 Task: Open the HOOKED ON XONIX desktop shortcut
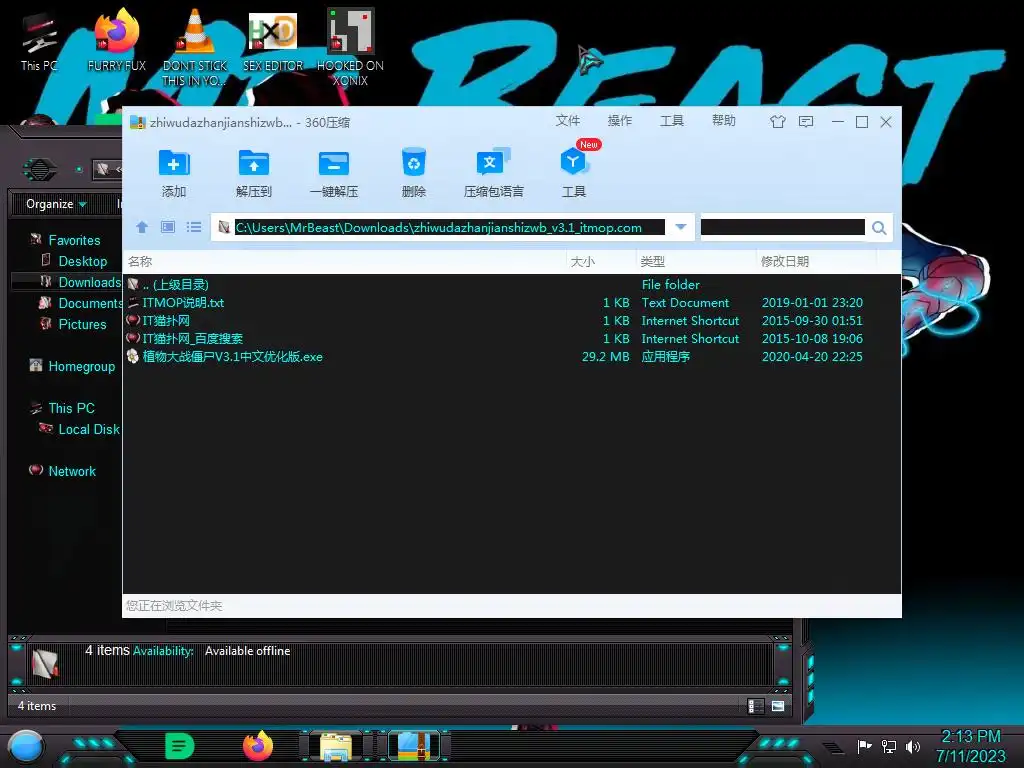pyautogui.click(x=350, y=47)
